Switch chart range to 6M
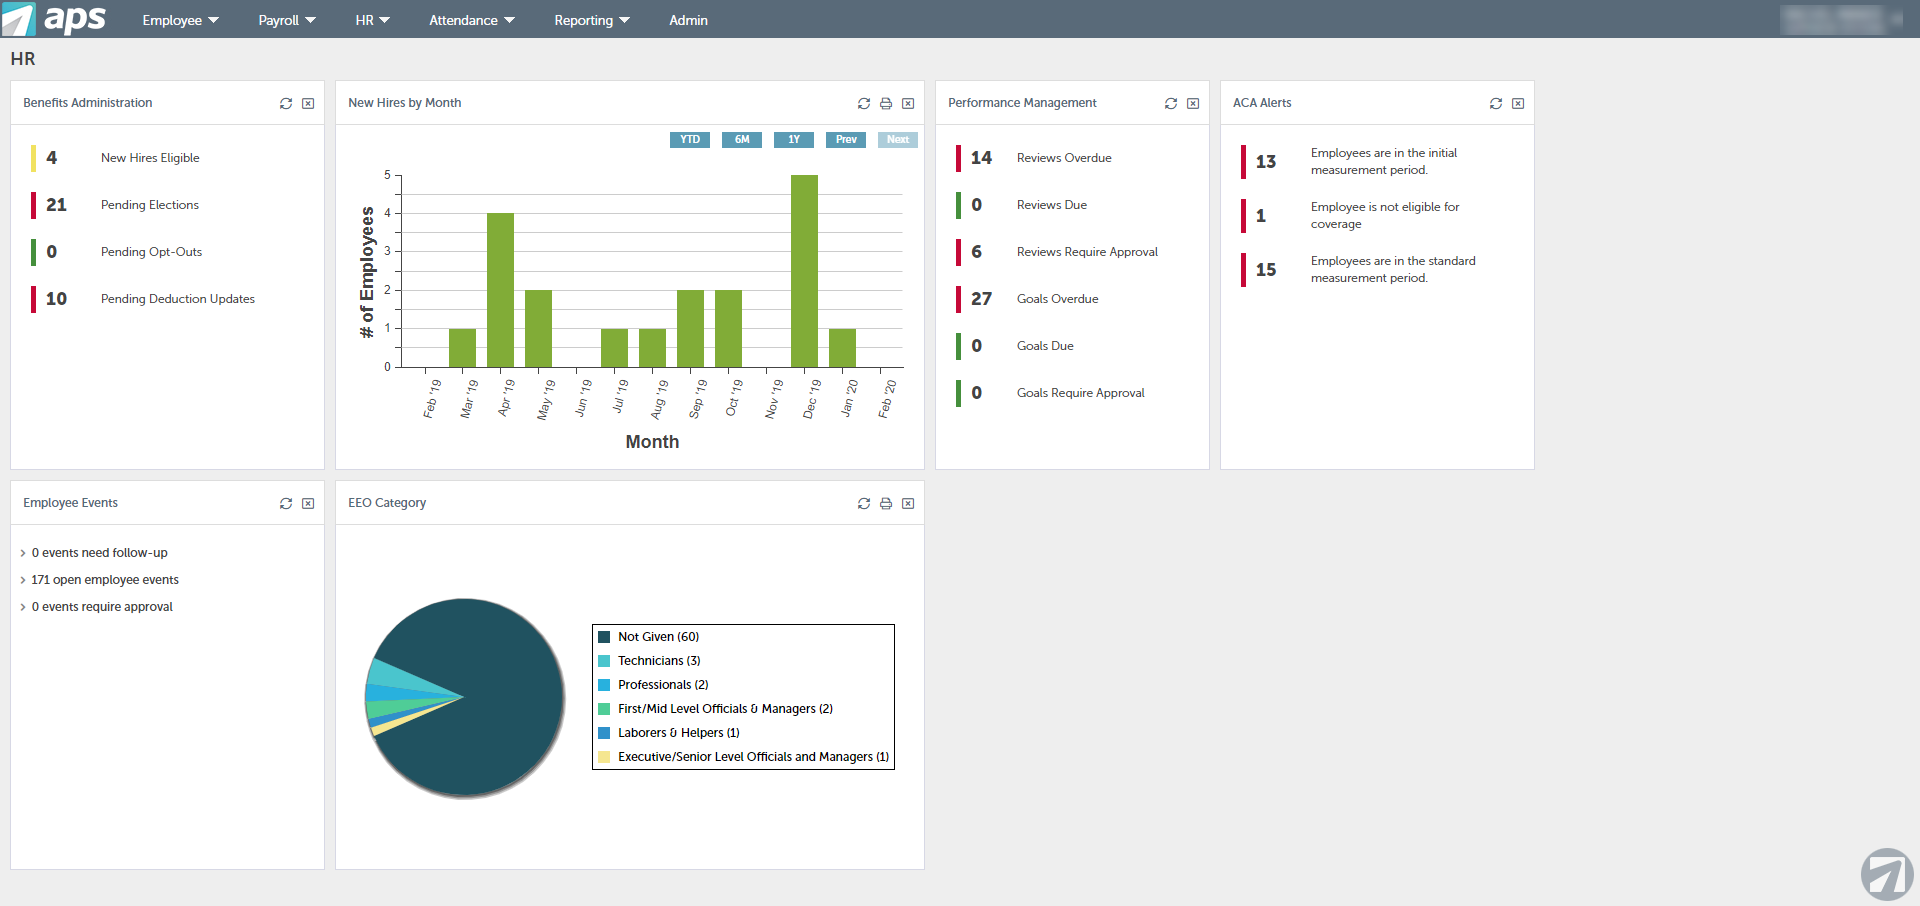Viewport: 1920px width, 906px height. 742,140
